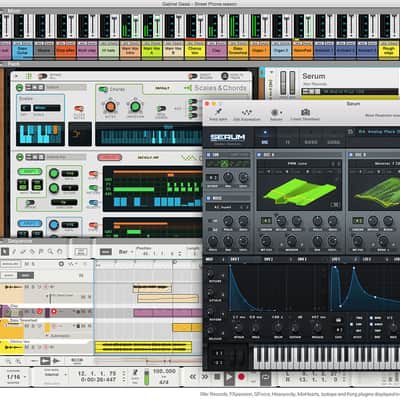The width and height of the screenshot is (400, 400).
Task: Open the Bar snap value dropdown
Action: 126,252
